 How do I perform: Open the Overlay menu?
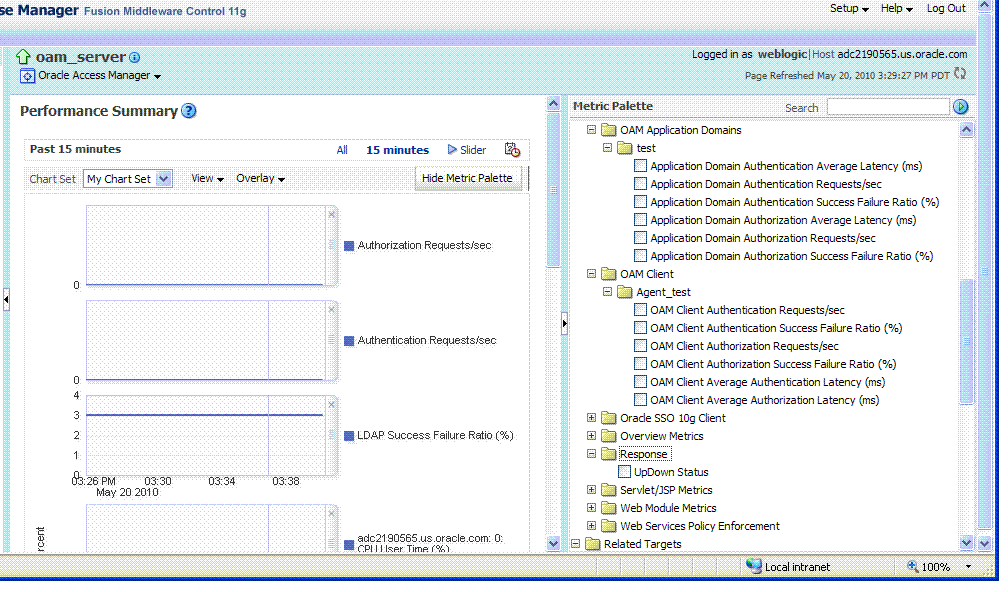260,179
